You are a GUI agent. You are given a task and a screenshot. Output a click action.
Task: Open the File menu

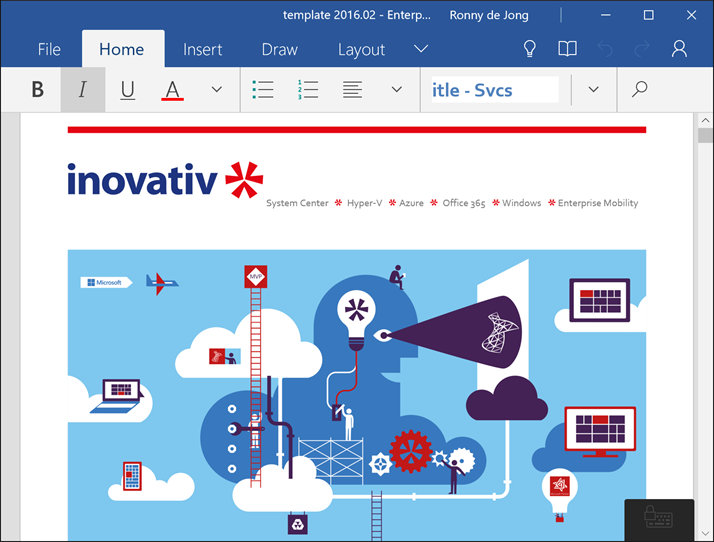pyautogui.click(x=49, y=49)
